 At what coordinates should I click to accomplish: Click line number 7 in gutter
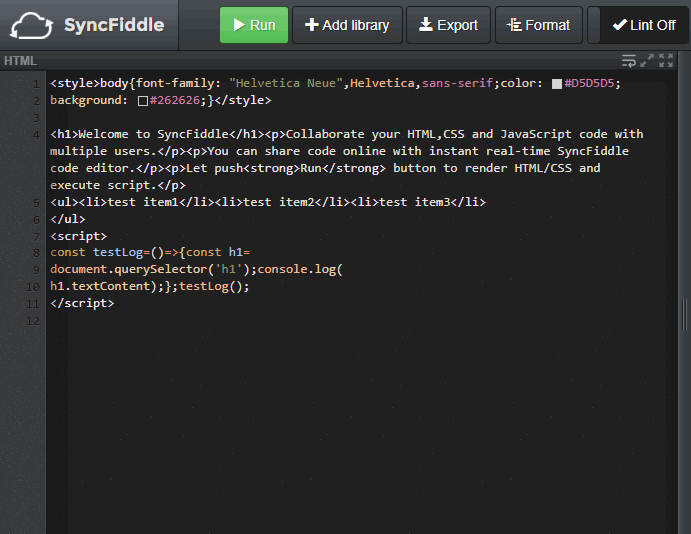click(36, 237)
